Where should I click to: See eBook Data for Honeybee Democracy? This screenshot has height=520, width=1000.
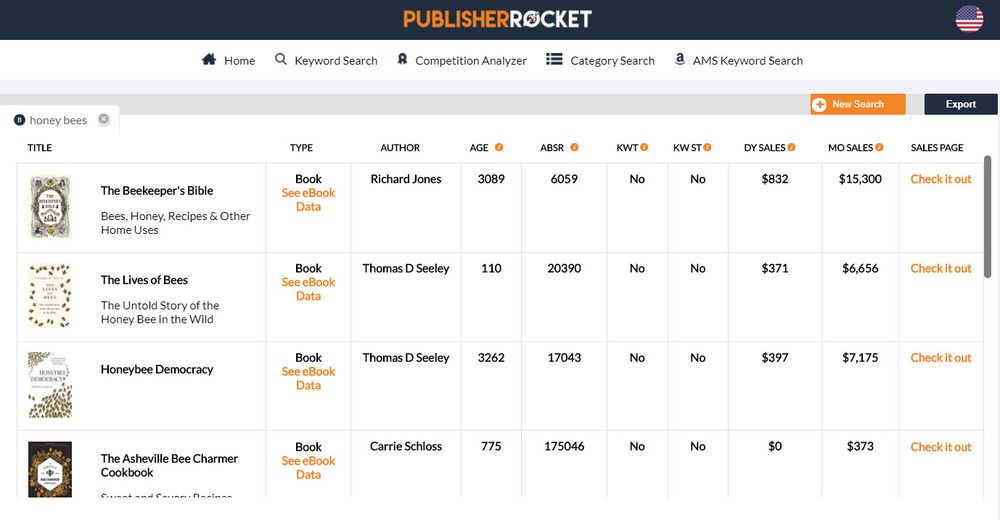308,378
